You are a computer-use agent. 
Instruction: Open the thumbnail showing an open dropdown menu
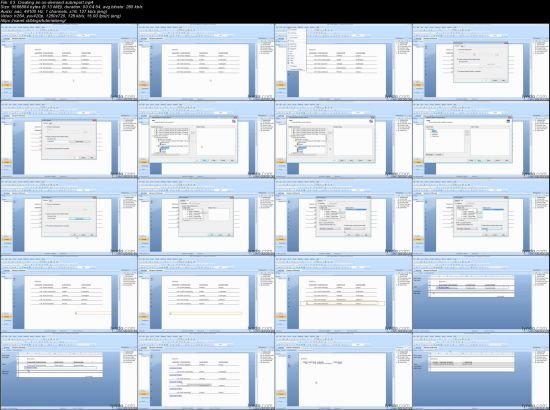(343, 62)
